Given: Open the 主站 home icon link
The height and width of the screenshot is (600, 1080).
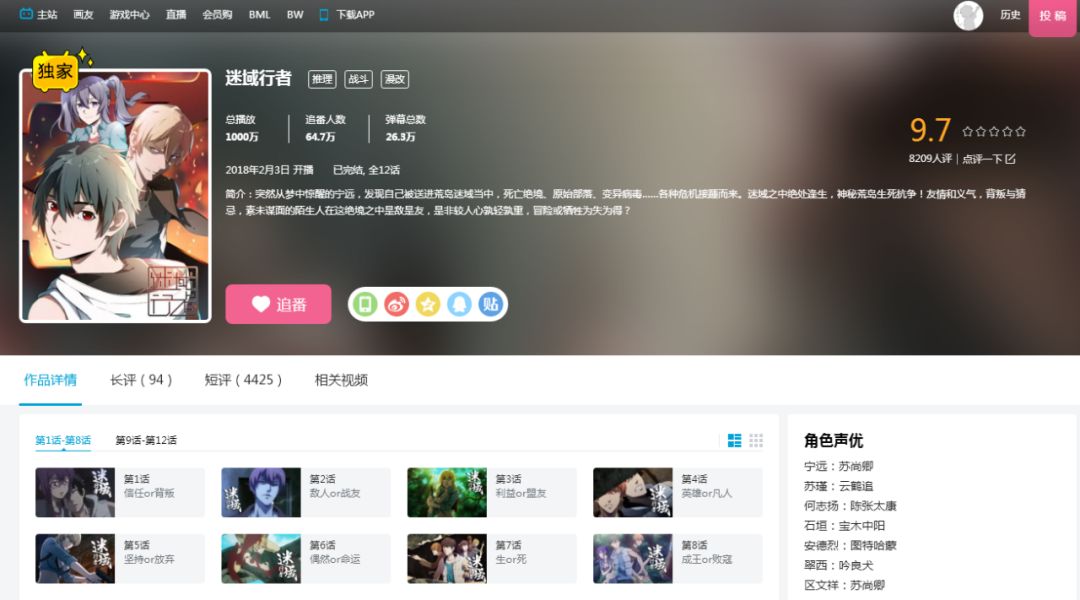Looking at the screenshot, I should (25, 14).
